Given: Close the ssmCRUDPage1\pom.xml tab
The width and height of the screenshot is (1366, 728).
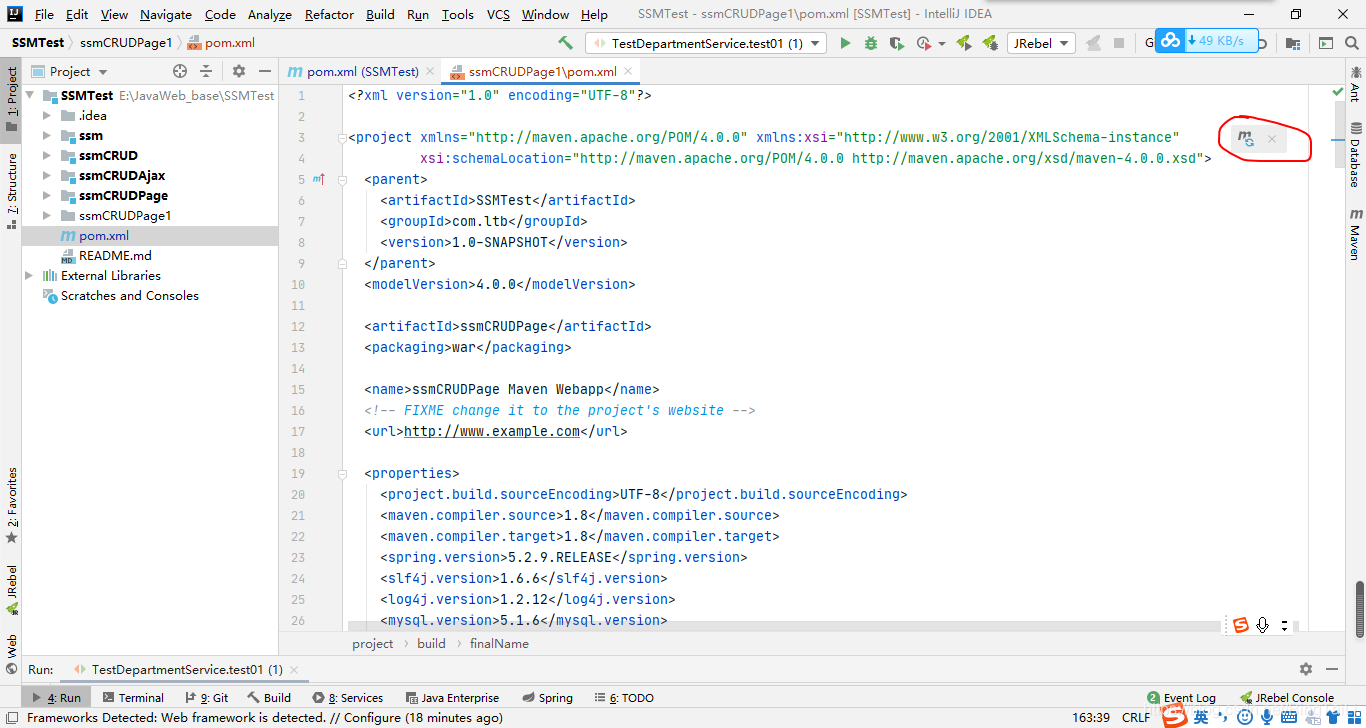Looking at the screenshot, I should [x=628, y=71].
